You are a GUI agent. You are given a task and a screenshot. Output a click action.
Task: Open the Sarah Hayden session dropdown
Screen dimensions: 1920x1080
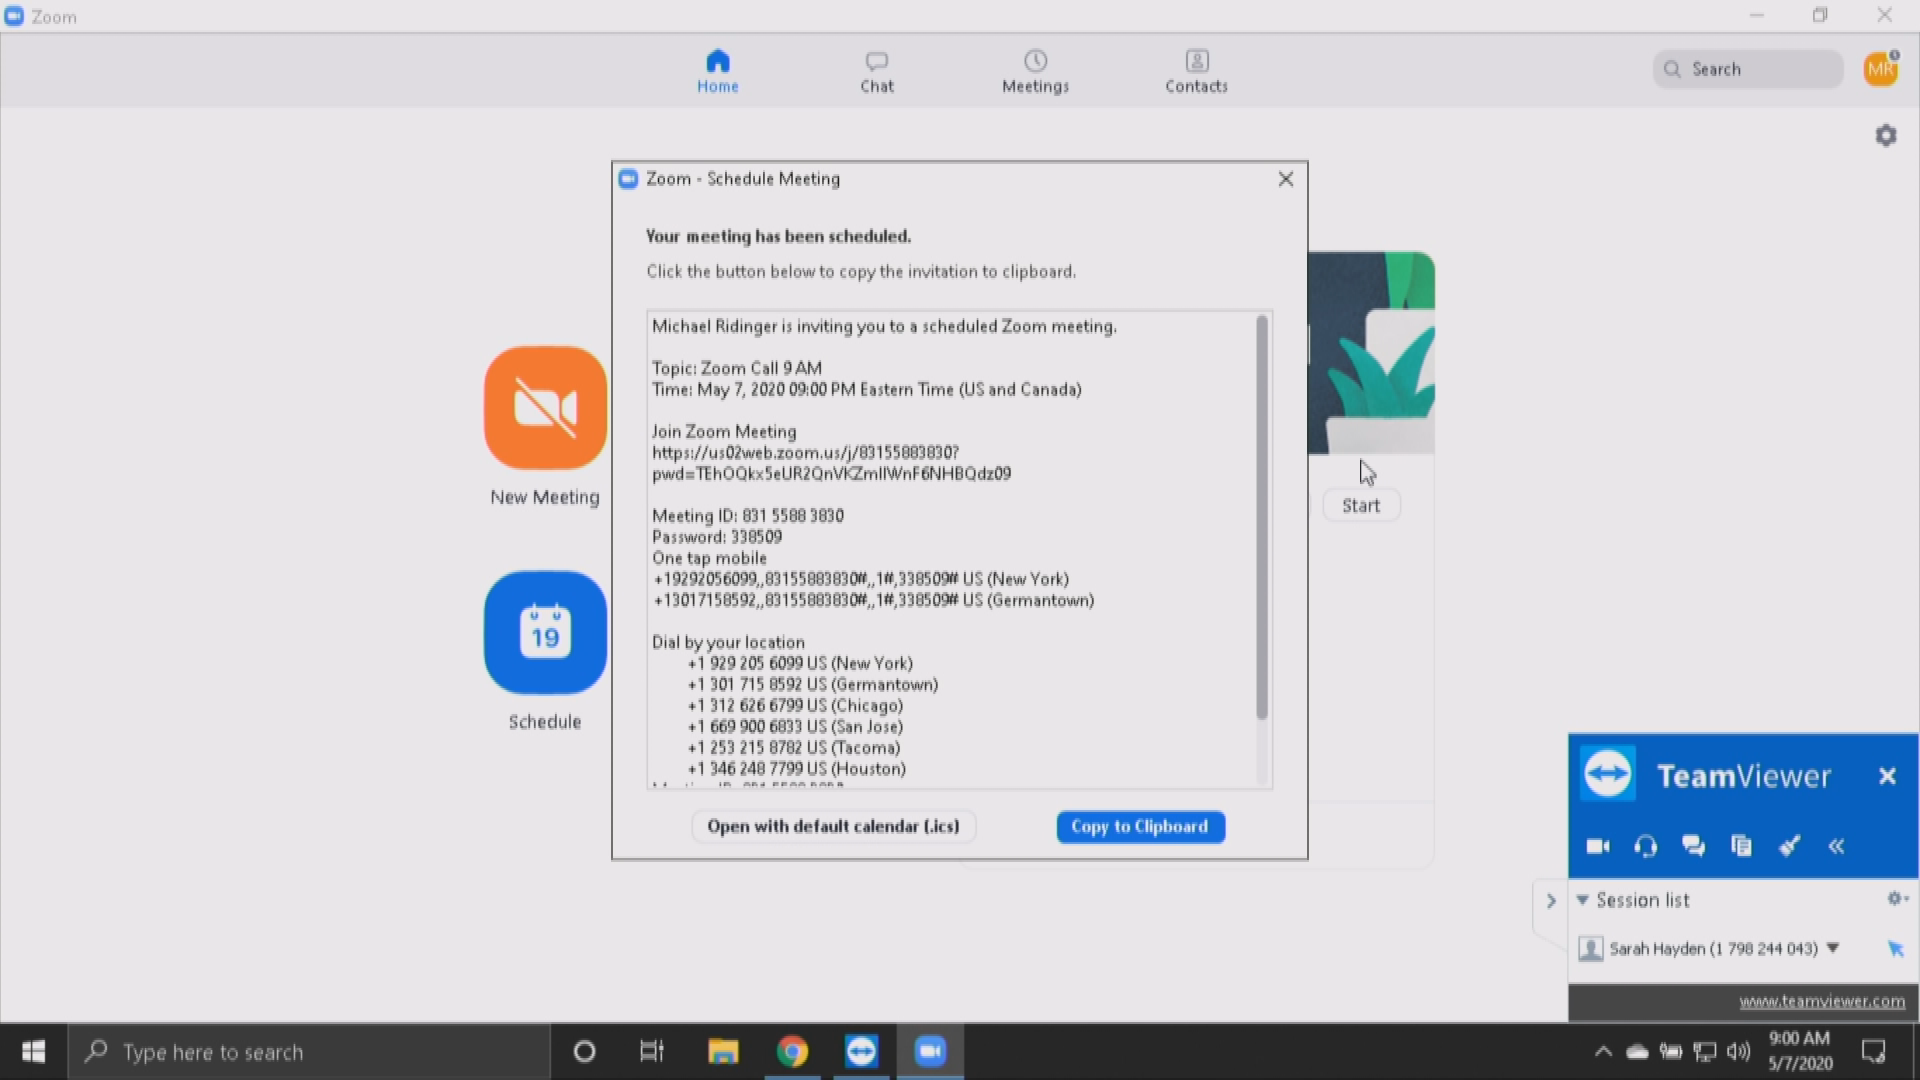pyautogui.click(x=1833, y=948)
